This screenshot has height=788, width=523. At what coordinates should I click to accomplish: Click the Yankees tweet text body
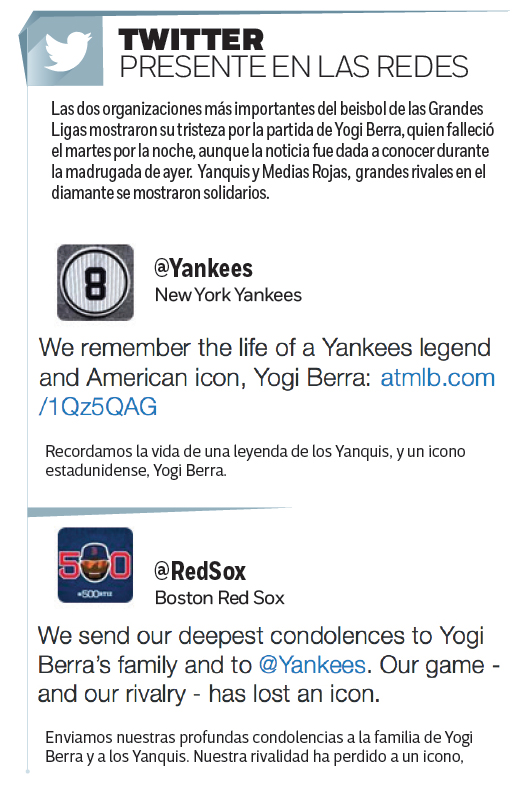coord(267,377)
